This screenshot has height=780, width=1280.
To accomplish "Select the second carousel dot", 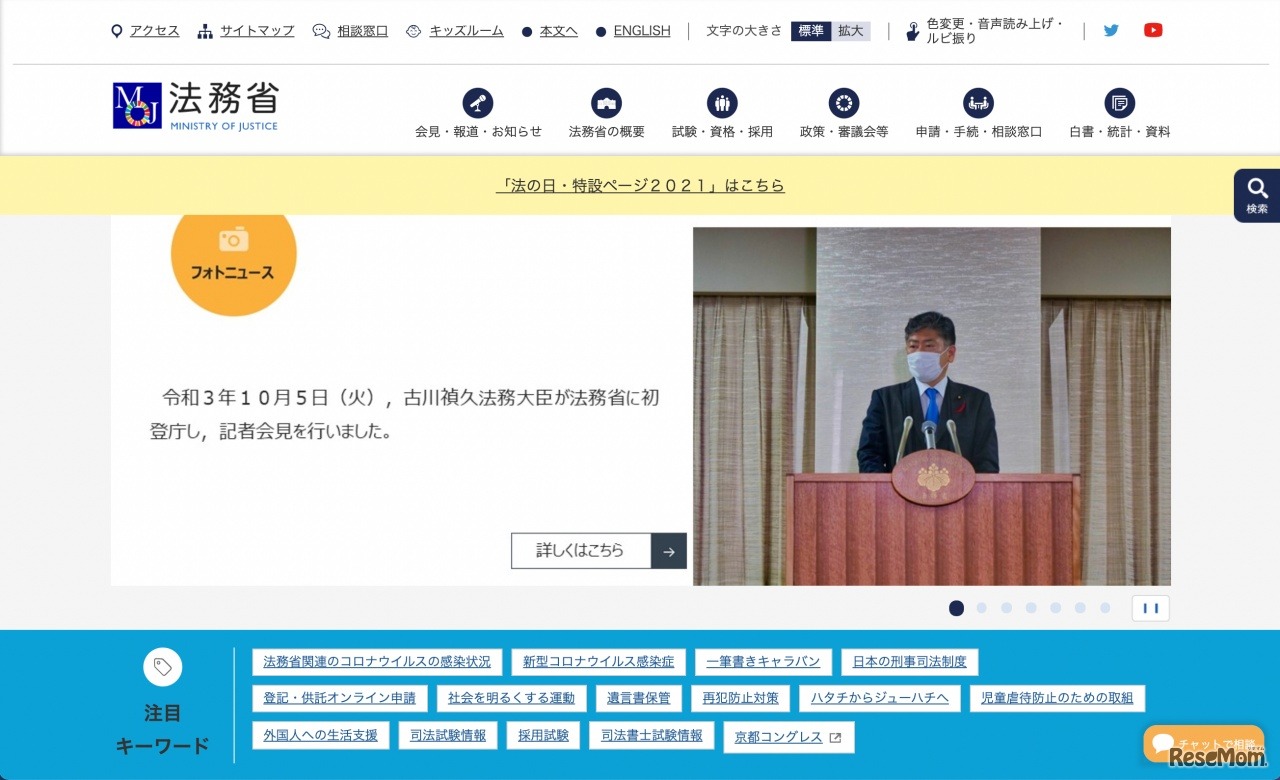I will [x=981, y=607].
